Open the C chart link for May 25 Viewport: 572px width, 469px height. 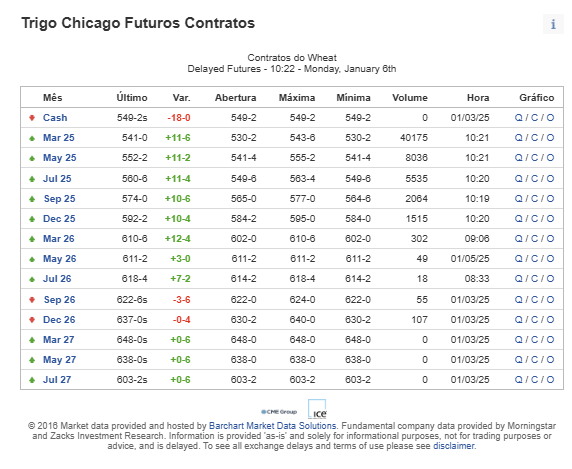point(534,158)
